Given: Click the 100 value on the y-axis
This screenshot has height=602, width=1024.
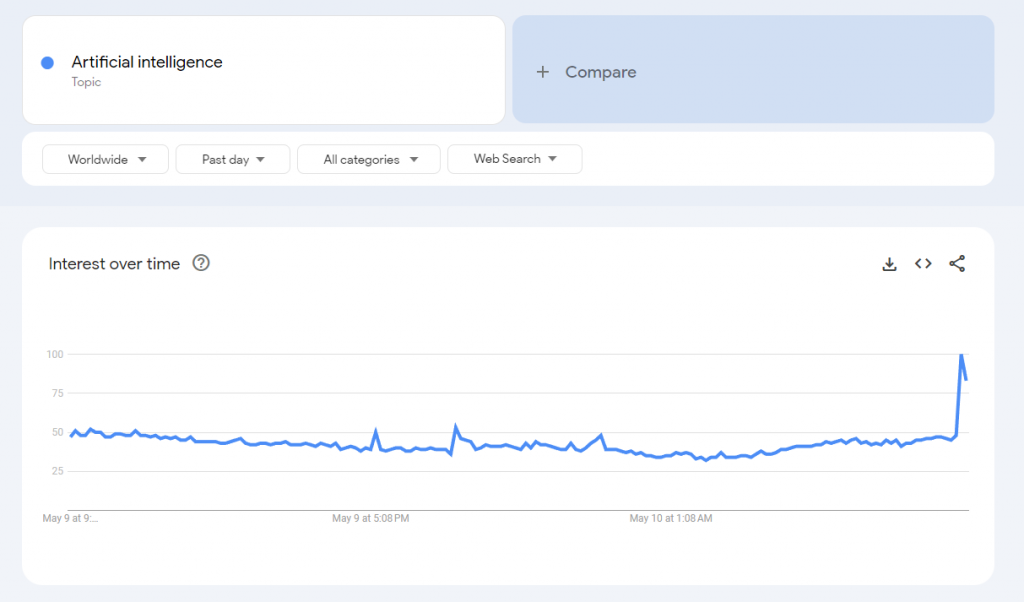Looking at the screenshot, I should click(x=55, y=354).
